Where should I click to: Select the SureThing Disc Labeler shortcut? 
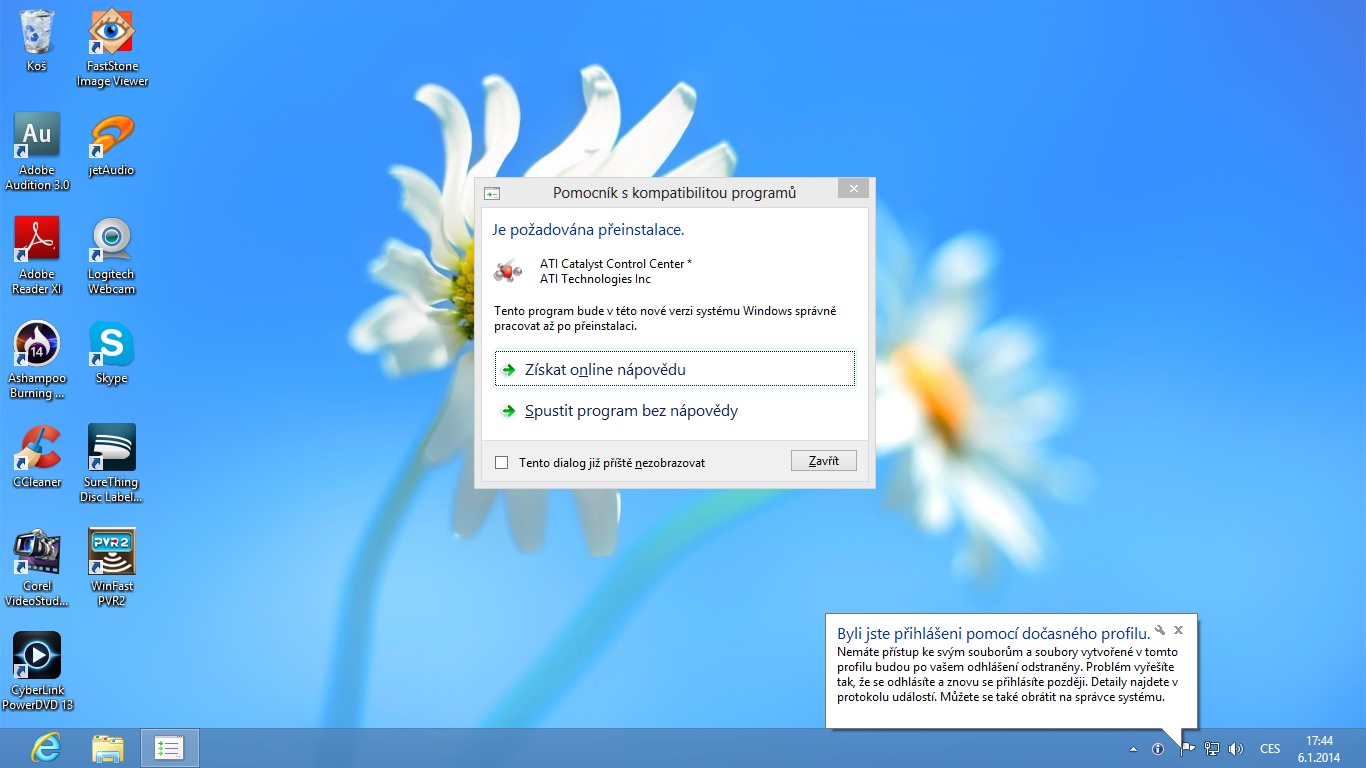coord(112,464)
